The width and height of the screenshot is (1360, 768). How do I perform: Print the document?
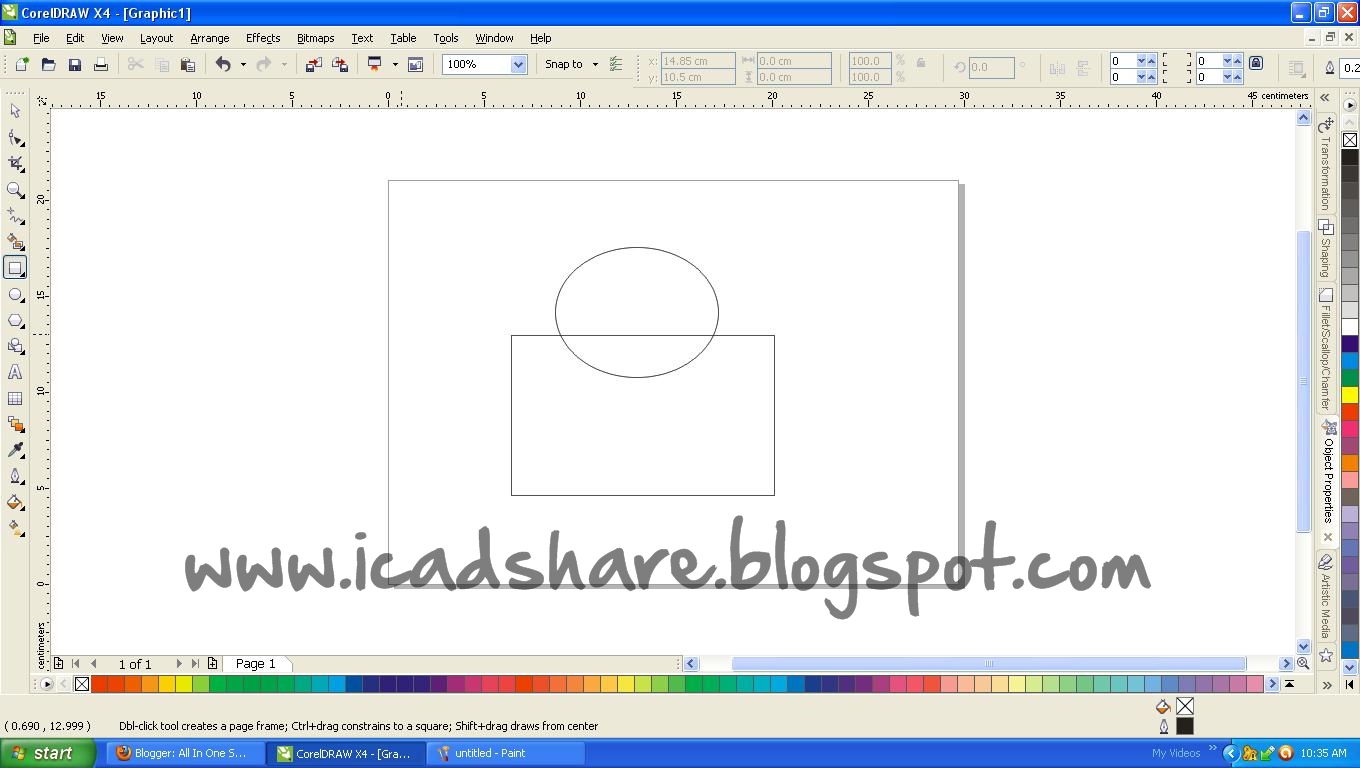[x=100, y=64]
